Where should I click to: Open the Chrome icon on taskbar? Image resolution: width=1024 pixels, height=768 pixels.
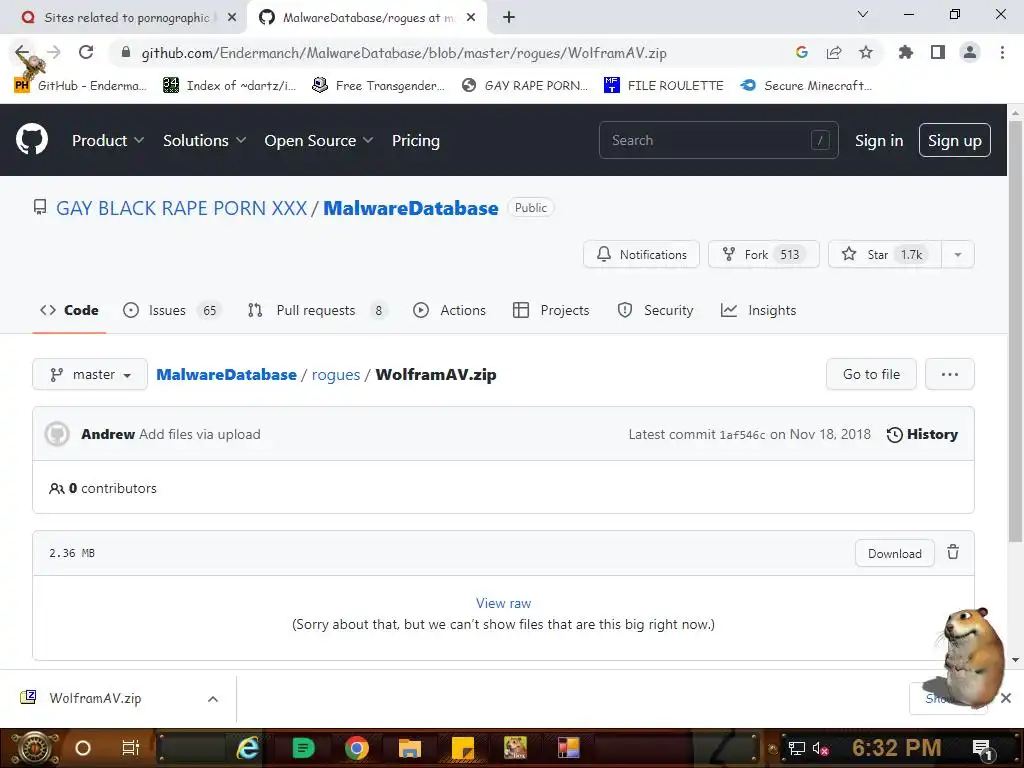click(x=357, y=748)
